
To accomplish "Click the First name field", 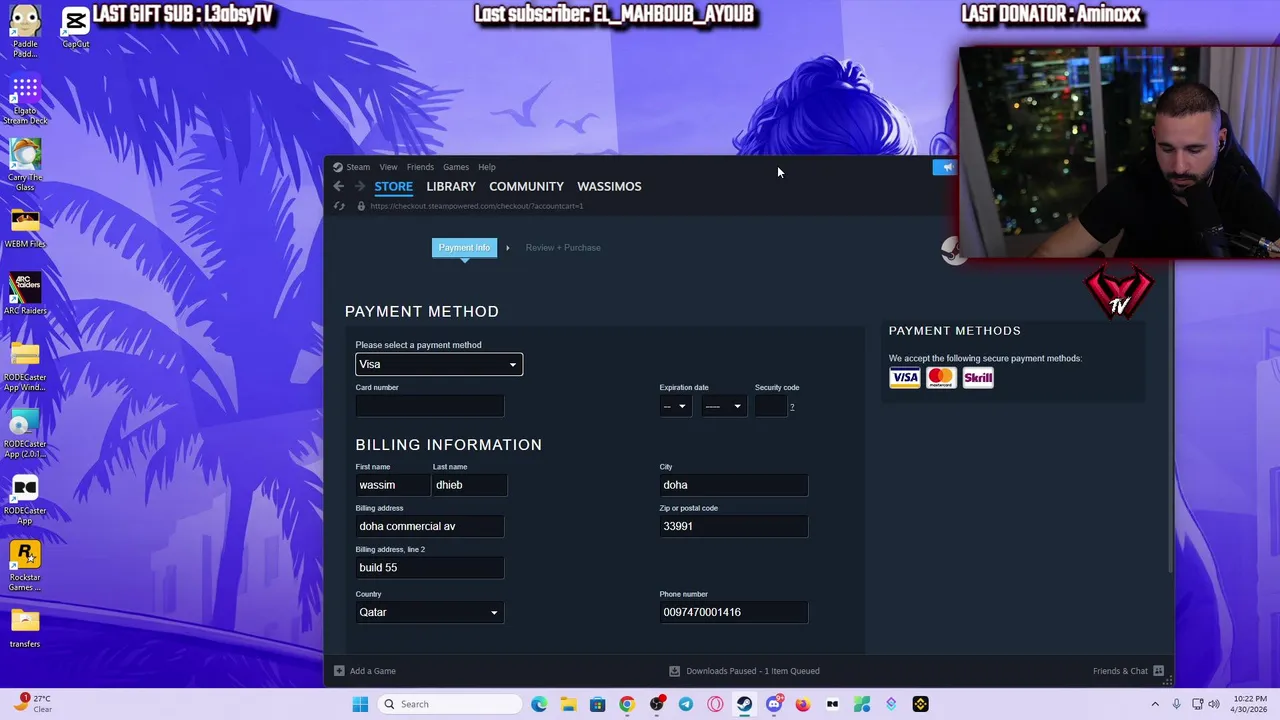I will [x=392, y=485].
